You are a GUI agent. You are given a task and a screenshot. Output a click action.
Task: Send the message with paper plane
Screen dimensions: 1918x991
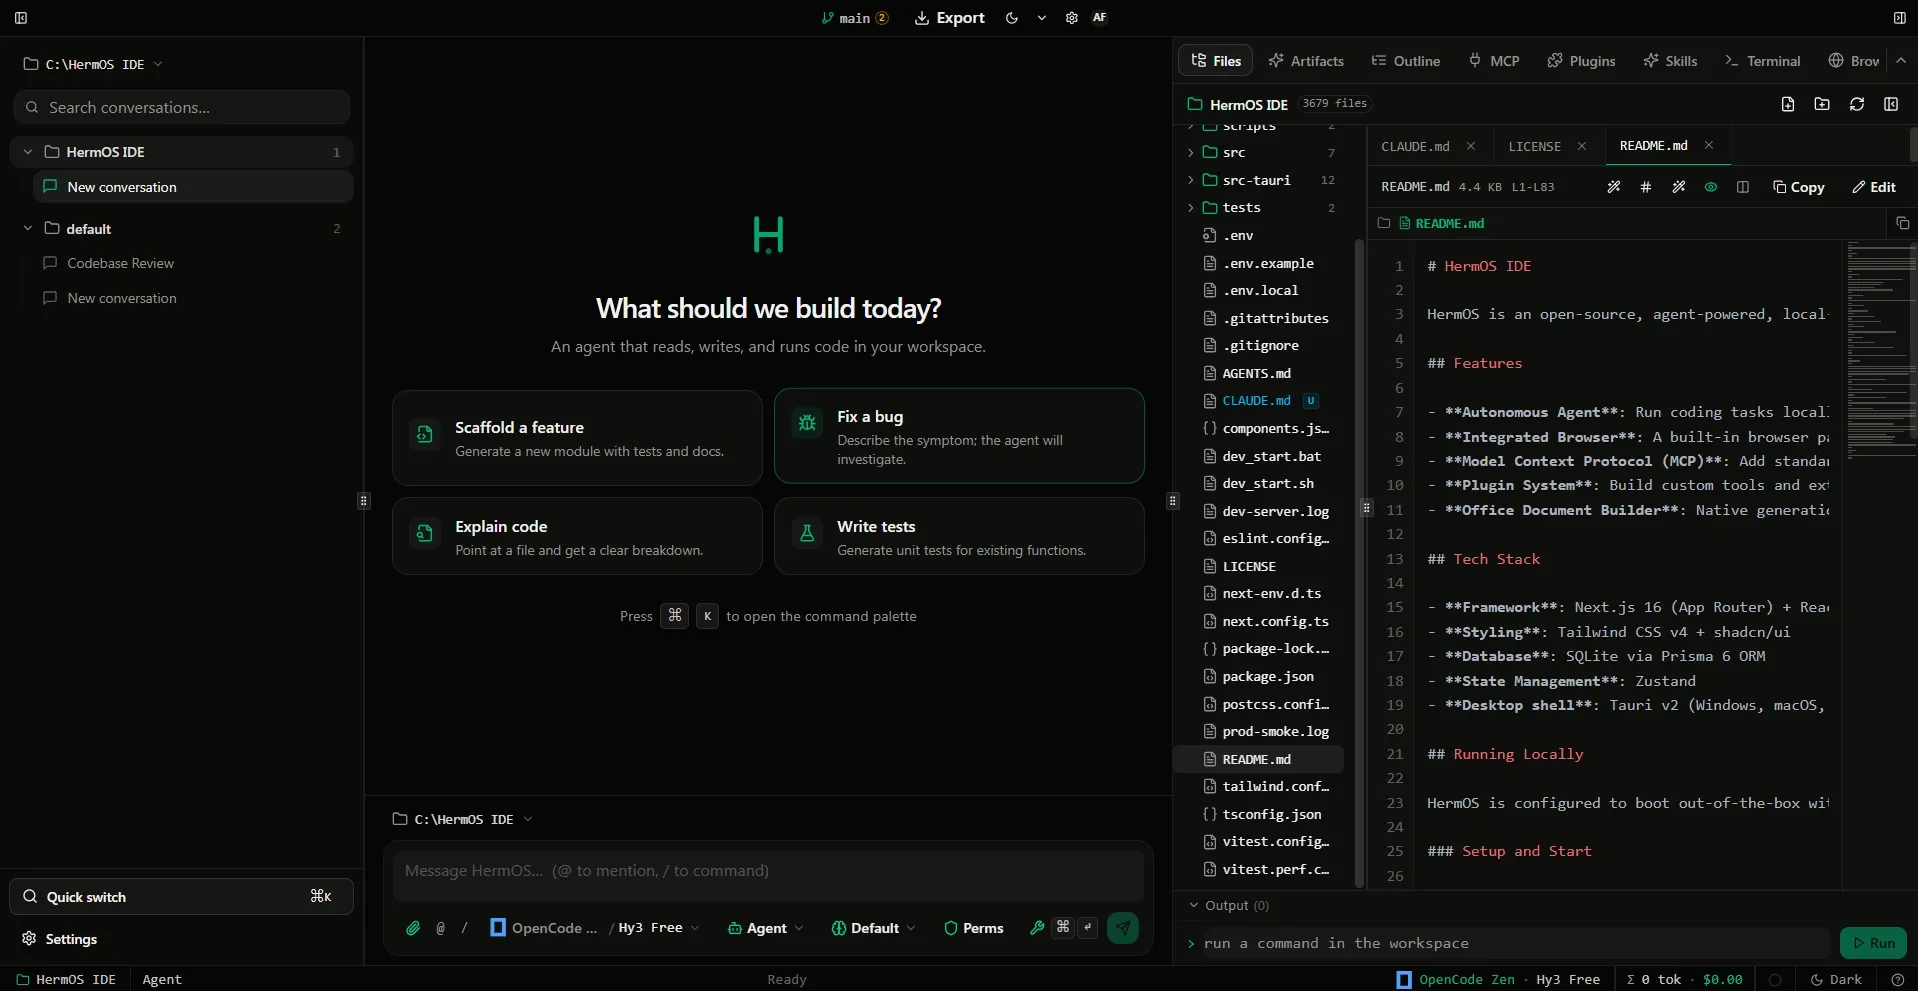coord(1123,928)
